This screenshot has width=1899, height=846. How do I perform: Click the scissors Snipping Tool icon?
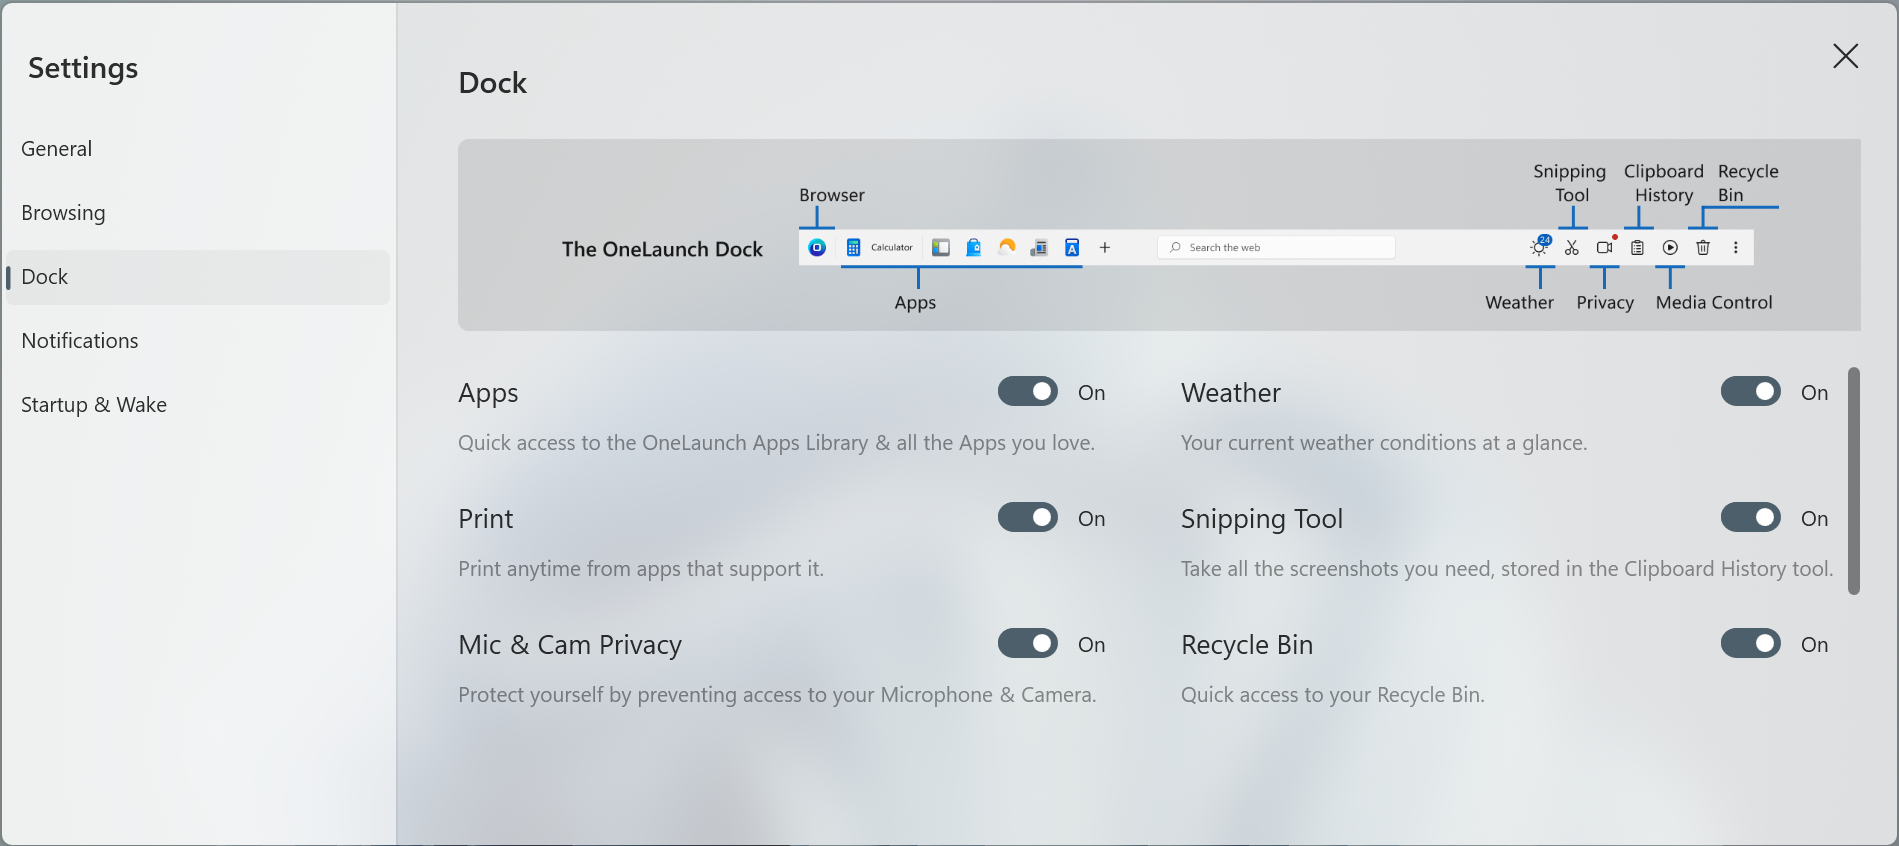pos(1572,248)
